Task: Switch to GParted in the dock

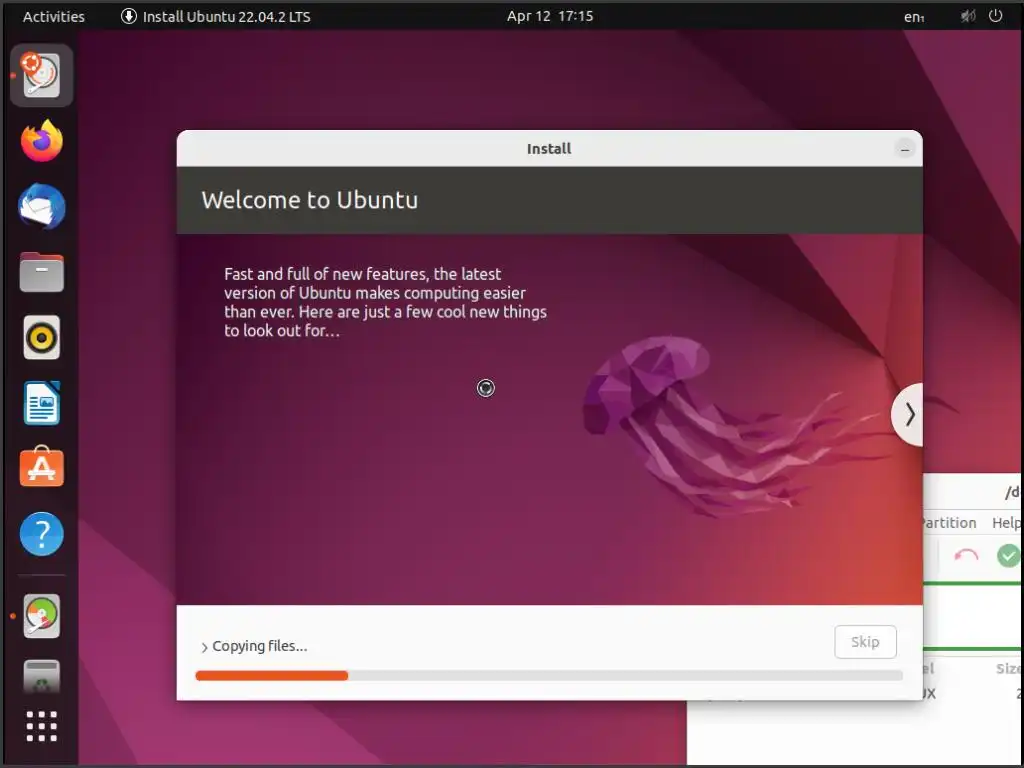Action: tap(42, 615)
